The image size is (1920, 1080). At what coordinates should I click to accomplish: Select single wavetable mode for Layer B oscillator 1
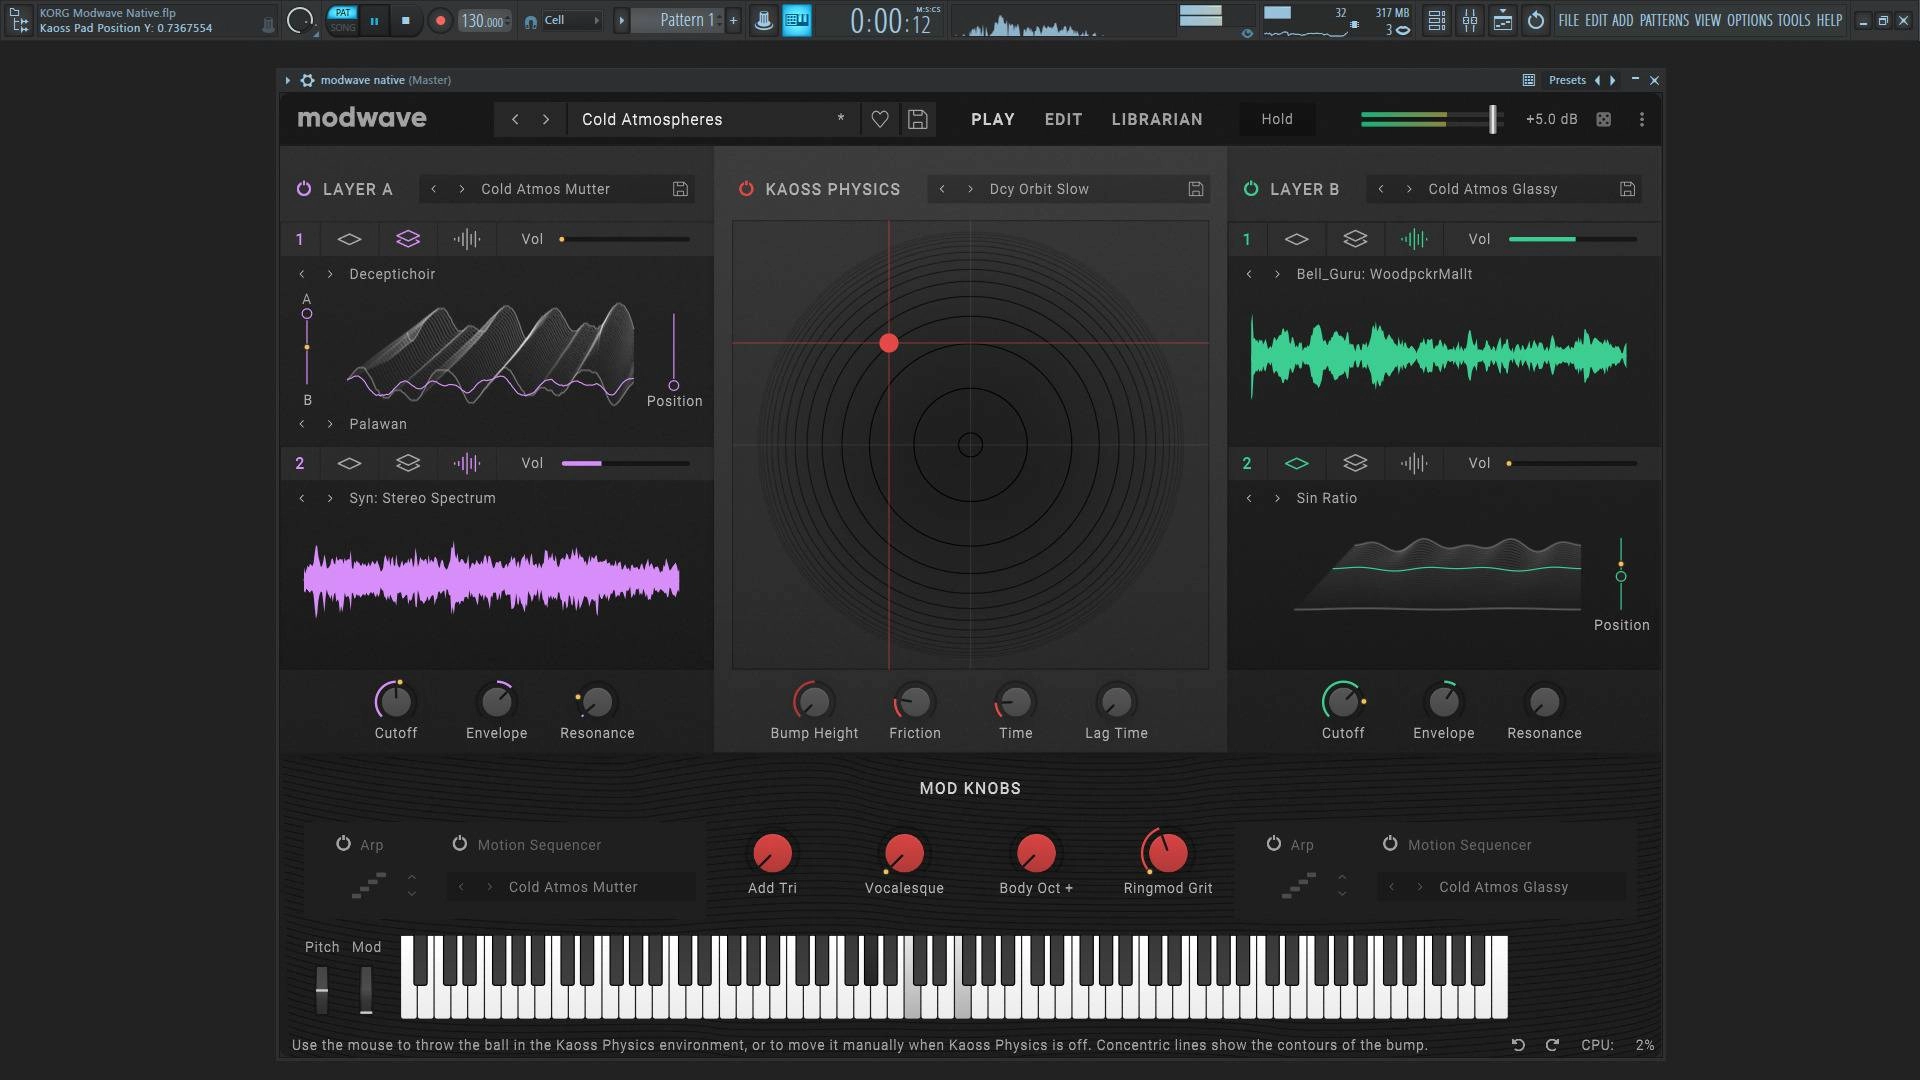1296,239
